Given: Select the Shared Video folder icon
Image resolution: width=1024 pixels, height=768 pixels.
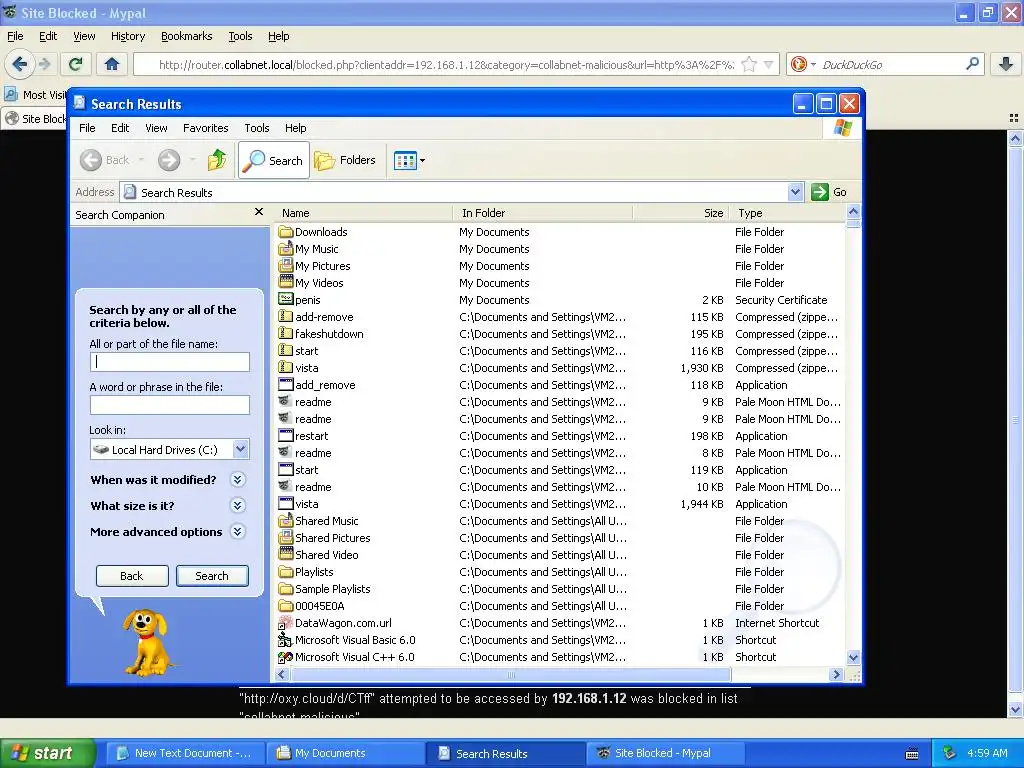Looking at the screenshot, I should [x=285, y=554].
